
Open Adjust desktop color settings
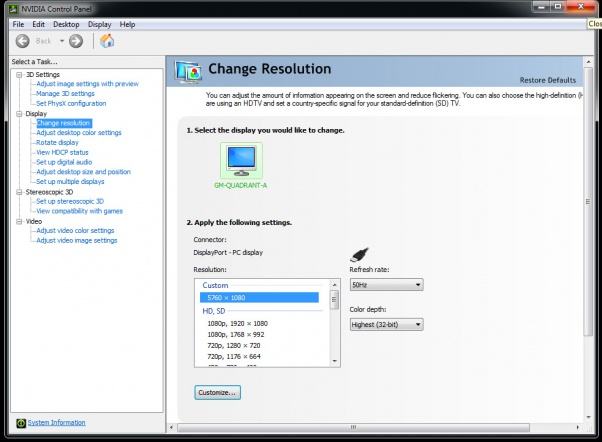click(x=79, y=132)
